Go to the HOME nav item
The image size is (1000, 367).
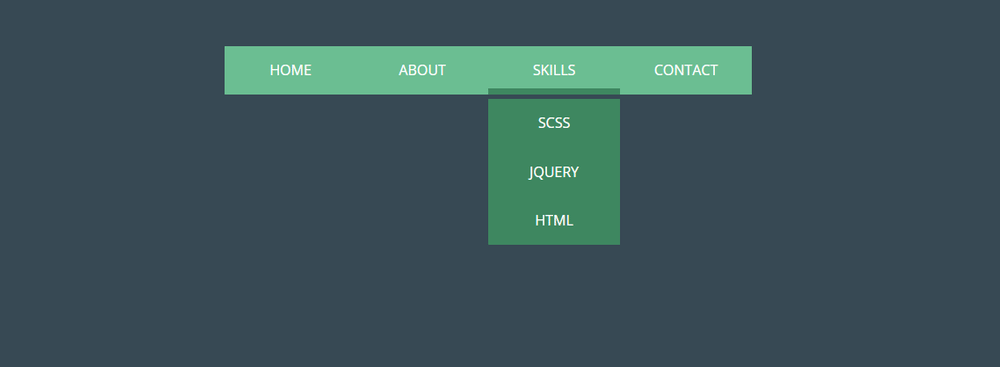coord(290,70)
